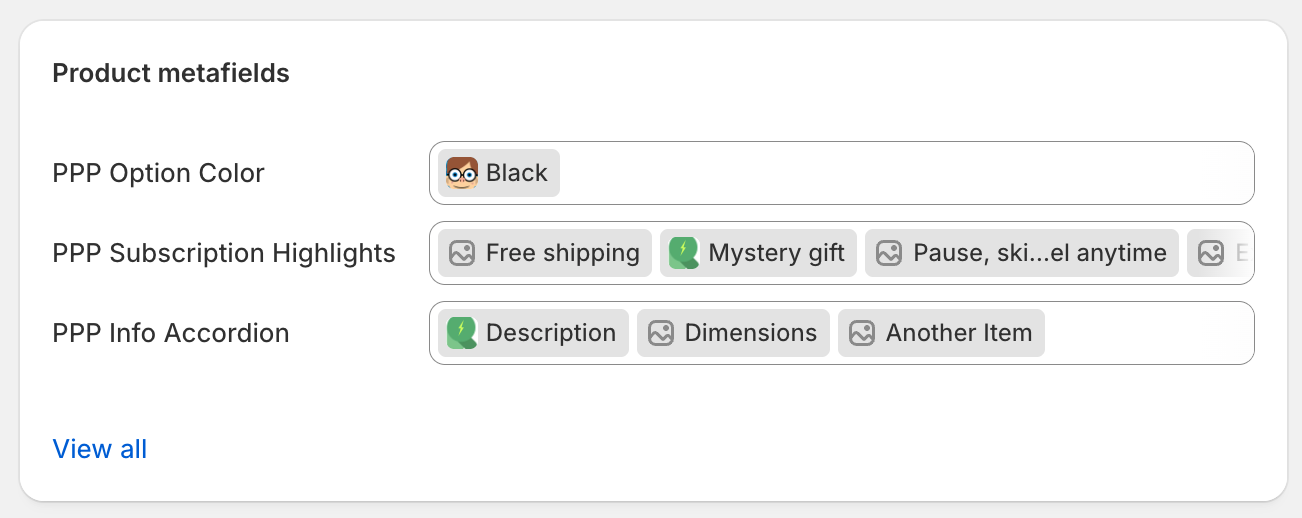Select the Another Item accordion chip
Screen dimensions: 1302x518
(958, 333)
